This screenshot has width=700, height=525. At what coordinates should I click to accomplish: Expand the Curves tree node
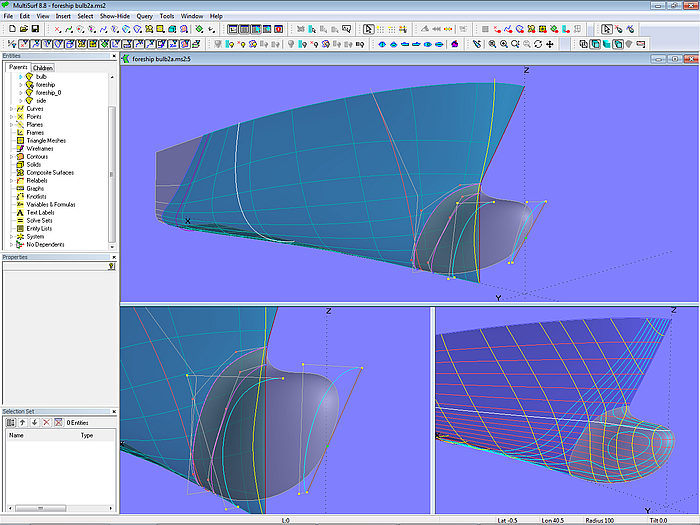pos(12,108)
